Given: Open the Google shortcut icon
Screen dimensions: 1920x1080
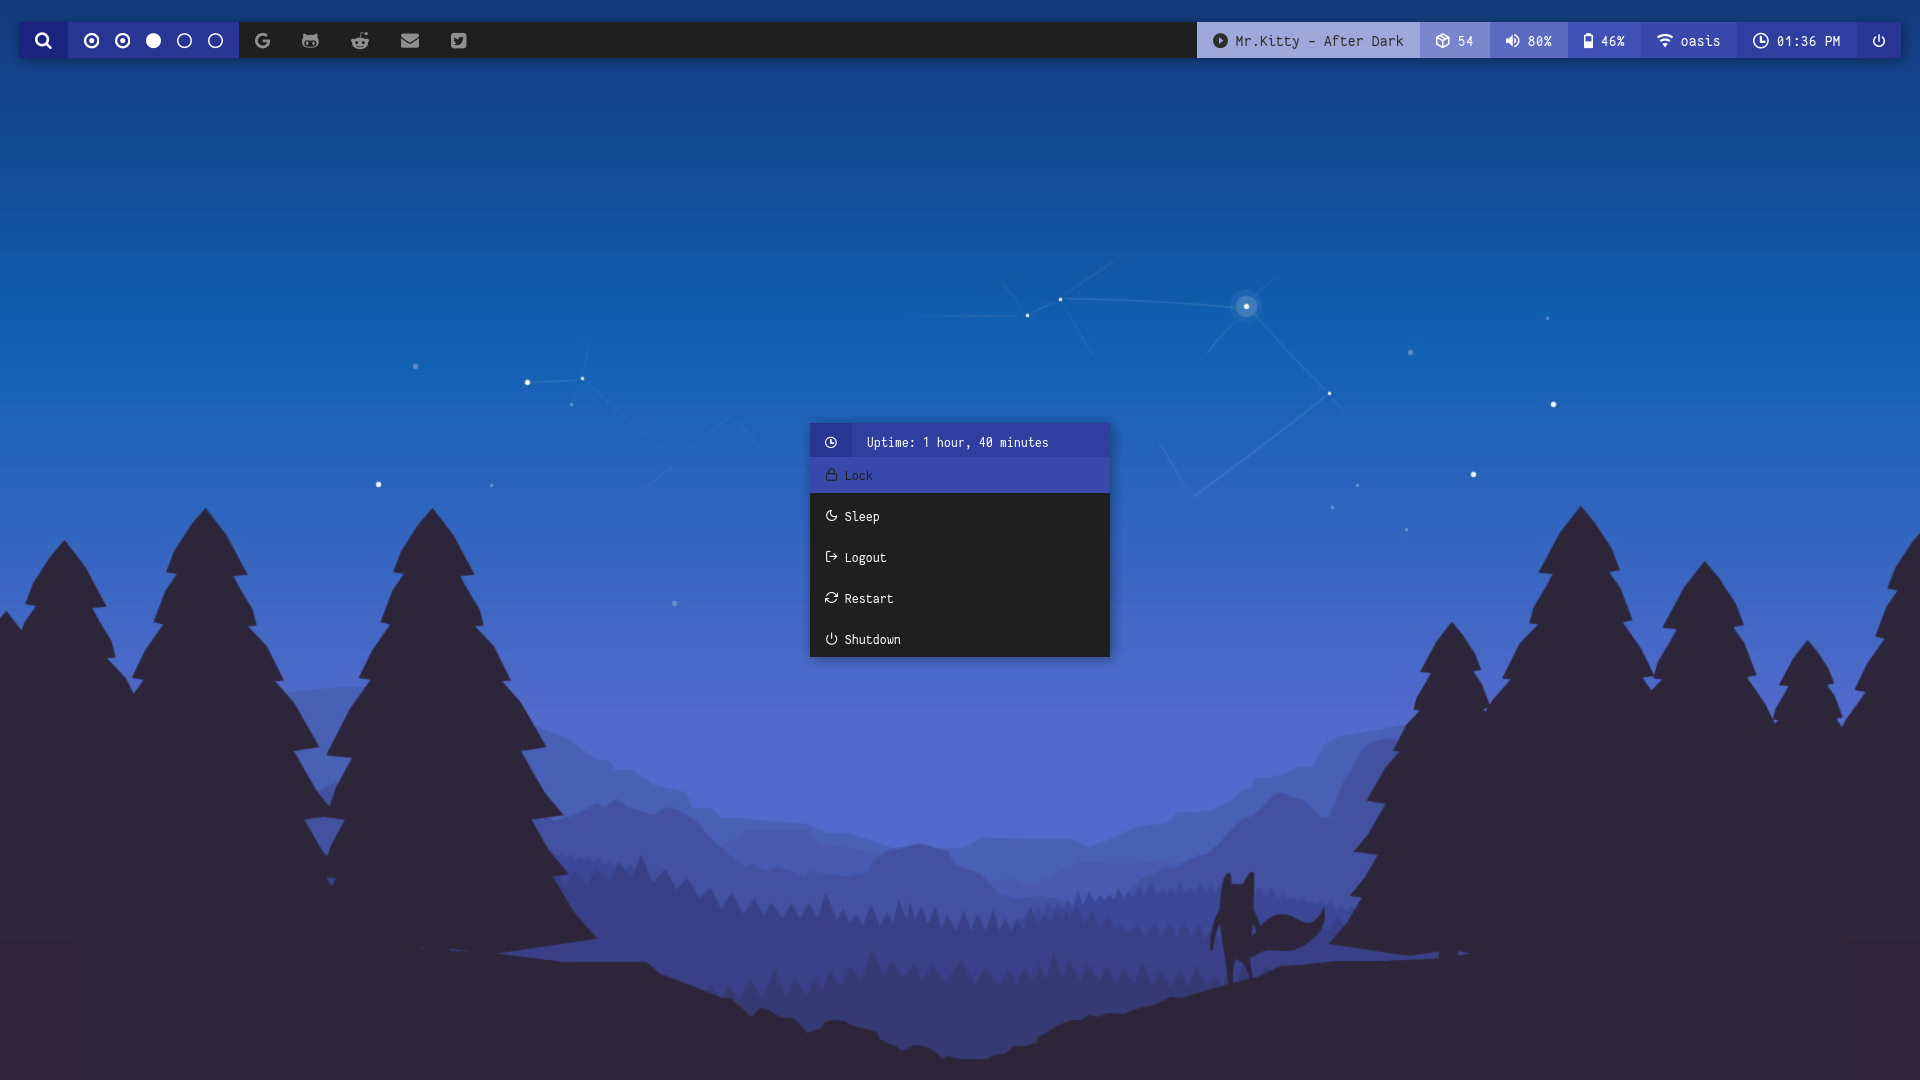Looking at the screenshot, I should [262, 41].
